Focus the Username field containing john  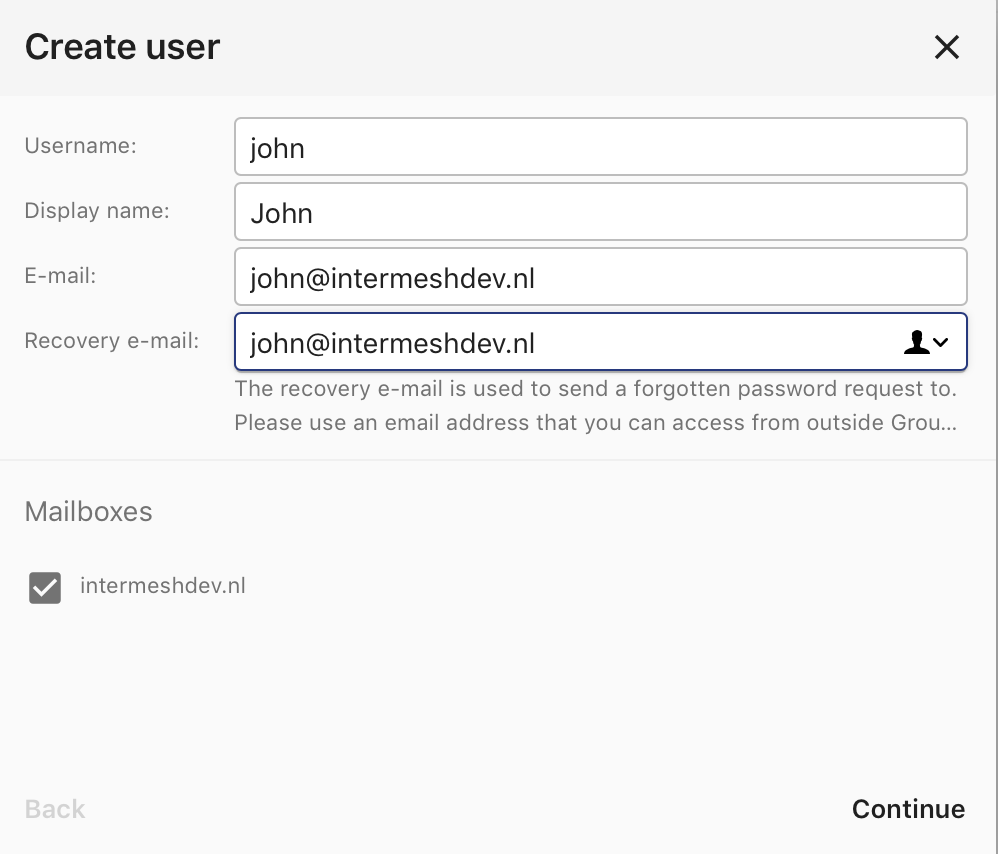click(x=600, y=147)
